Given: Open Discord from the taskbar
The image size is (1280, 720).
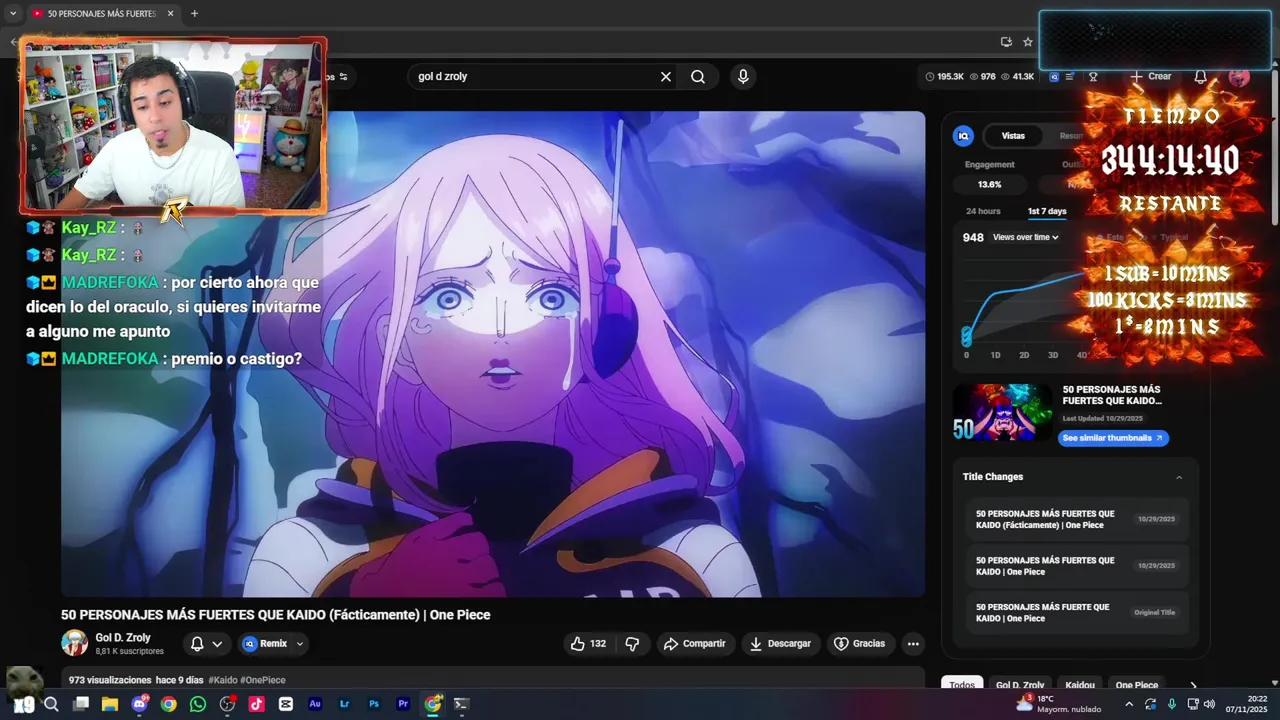Looking at the screenshot, I should point(139,704).
